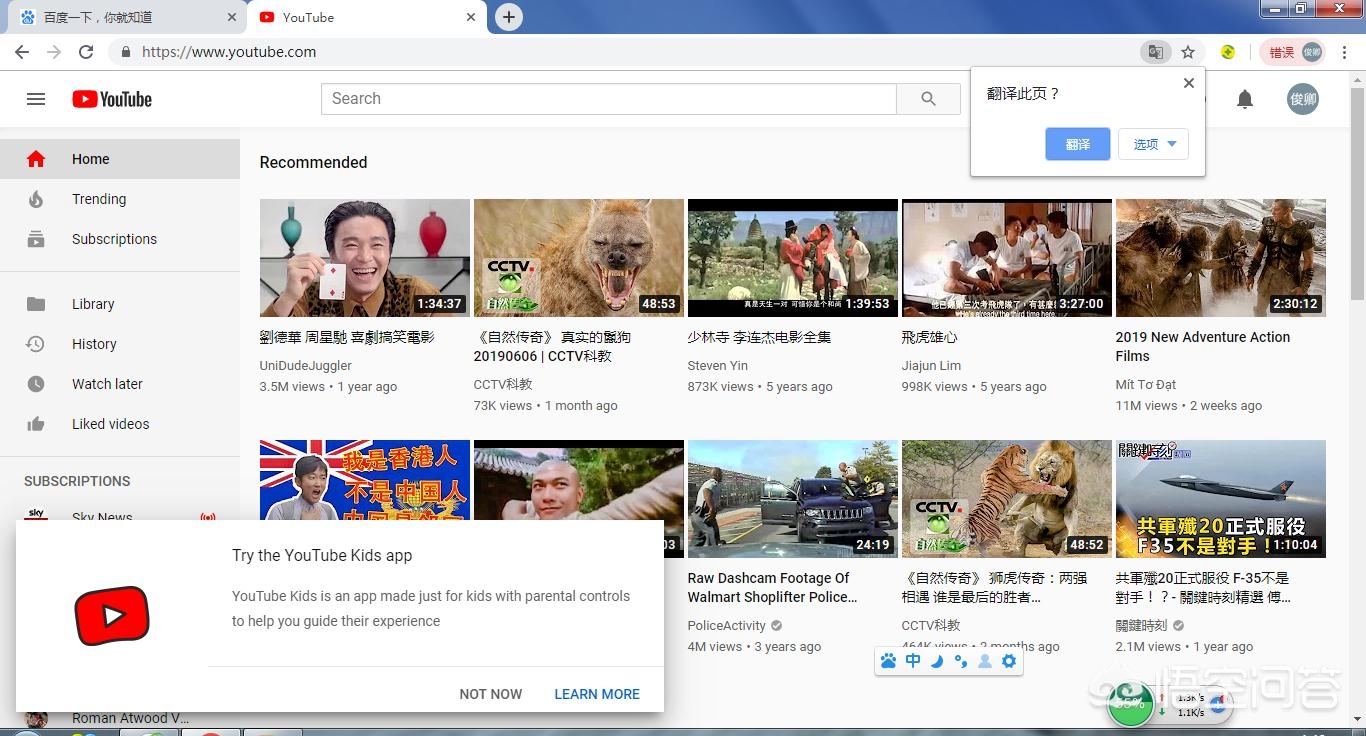Click the moon icon in floating toolbar

tap(937, 661)
